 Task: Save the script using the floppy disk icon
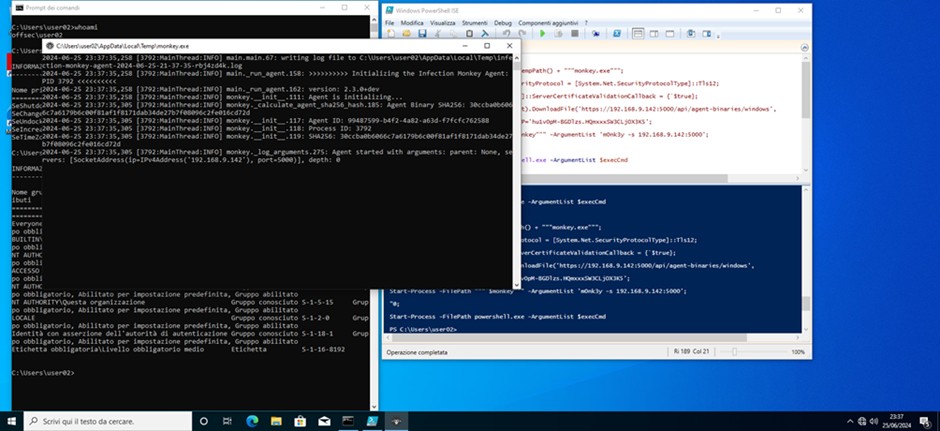point(420,33)
